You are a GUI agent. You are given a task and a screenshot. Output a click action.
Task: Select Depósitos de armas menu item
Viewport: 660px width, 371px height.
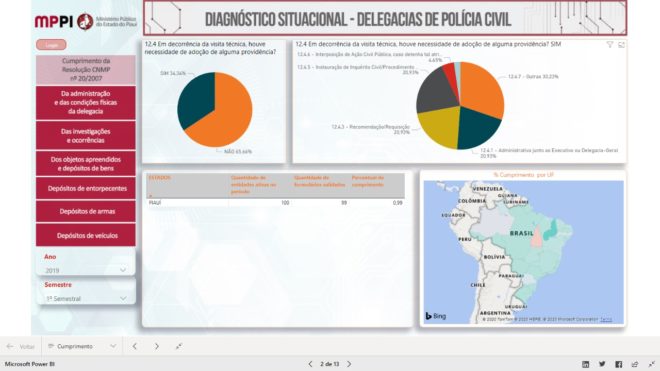[85, 211]
